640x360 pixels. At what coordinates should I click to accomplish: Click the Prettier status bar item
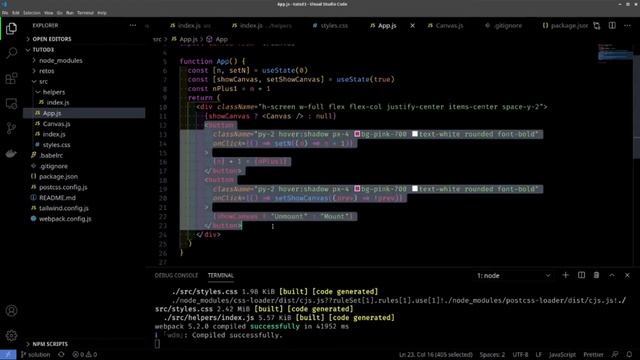(x=593, y=355)
